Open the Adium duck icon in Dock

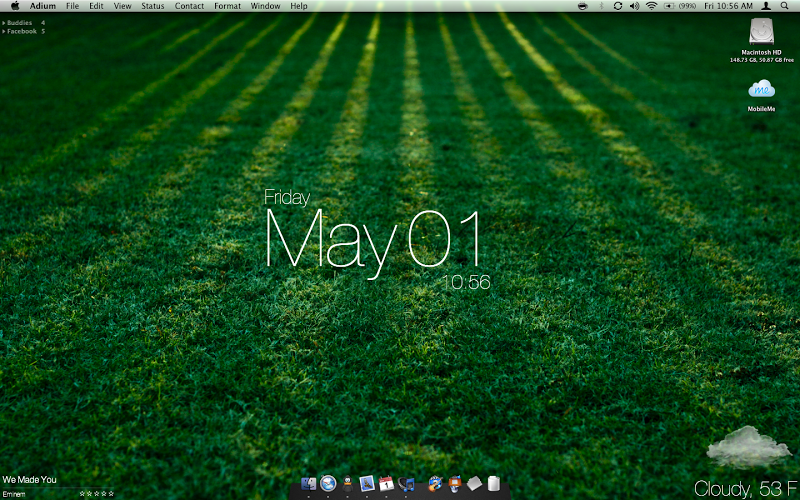[347, 483]
